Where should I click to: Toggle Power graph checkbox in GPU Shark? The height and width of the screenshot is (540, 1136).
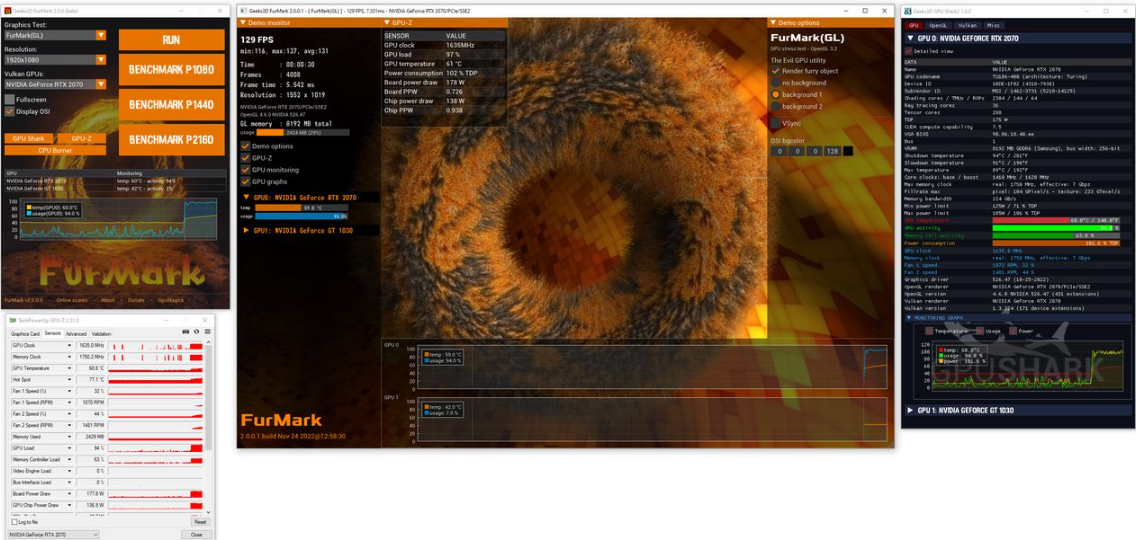pos(1012,331)
